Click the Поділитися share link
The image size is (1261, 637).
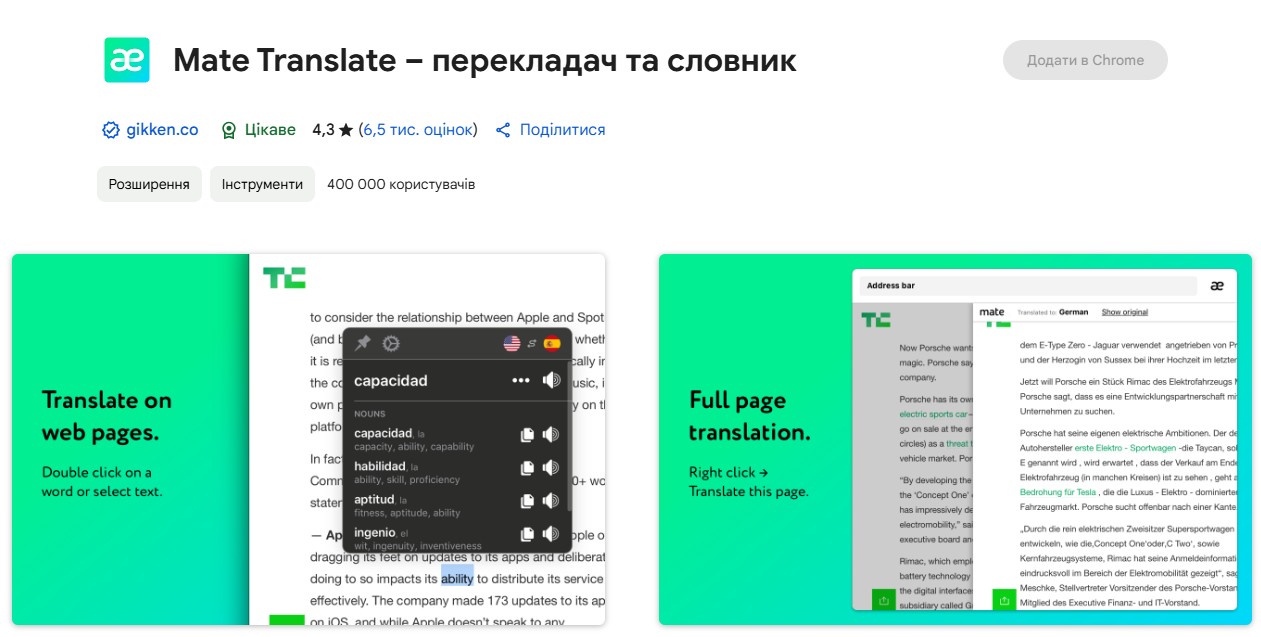point(551,130)
